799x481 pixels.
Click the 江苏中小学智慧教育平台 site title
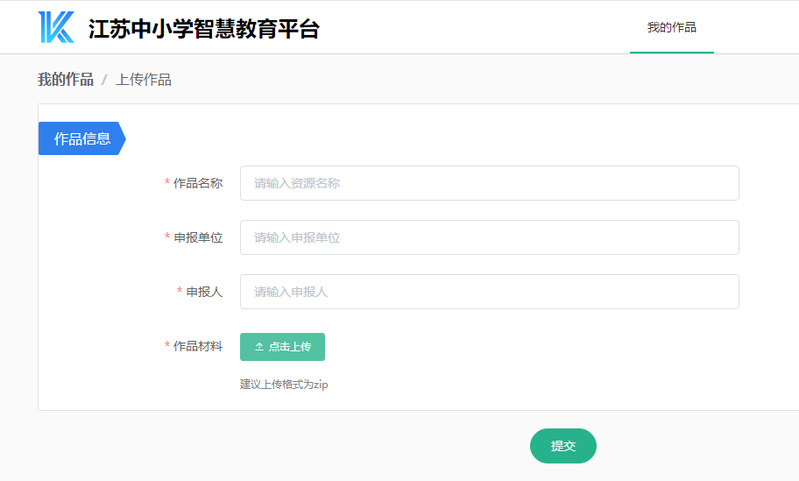(204, 29)
